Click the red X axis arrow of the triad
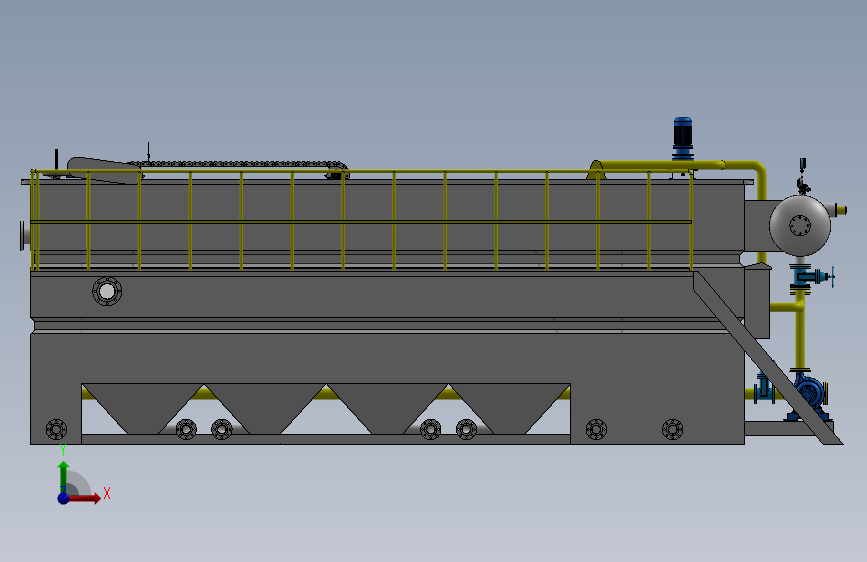The height and width of the screenshot is (562, 867). [85, 498]
